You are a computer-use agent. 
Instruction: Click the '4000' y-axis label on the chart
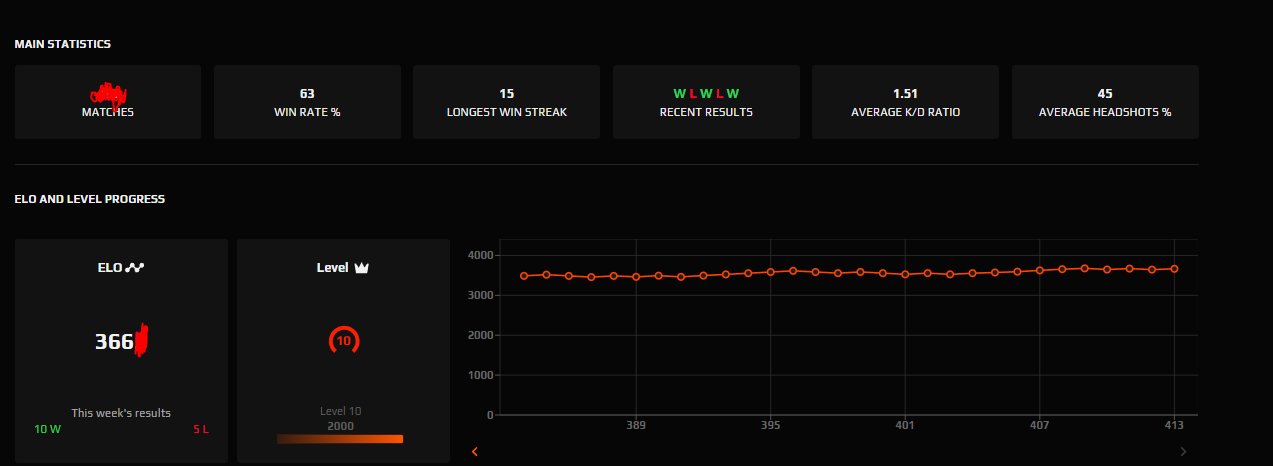coord(480,255)
